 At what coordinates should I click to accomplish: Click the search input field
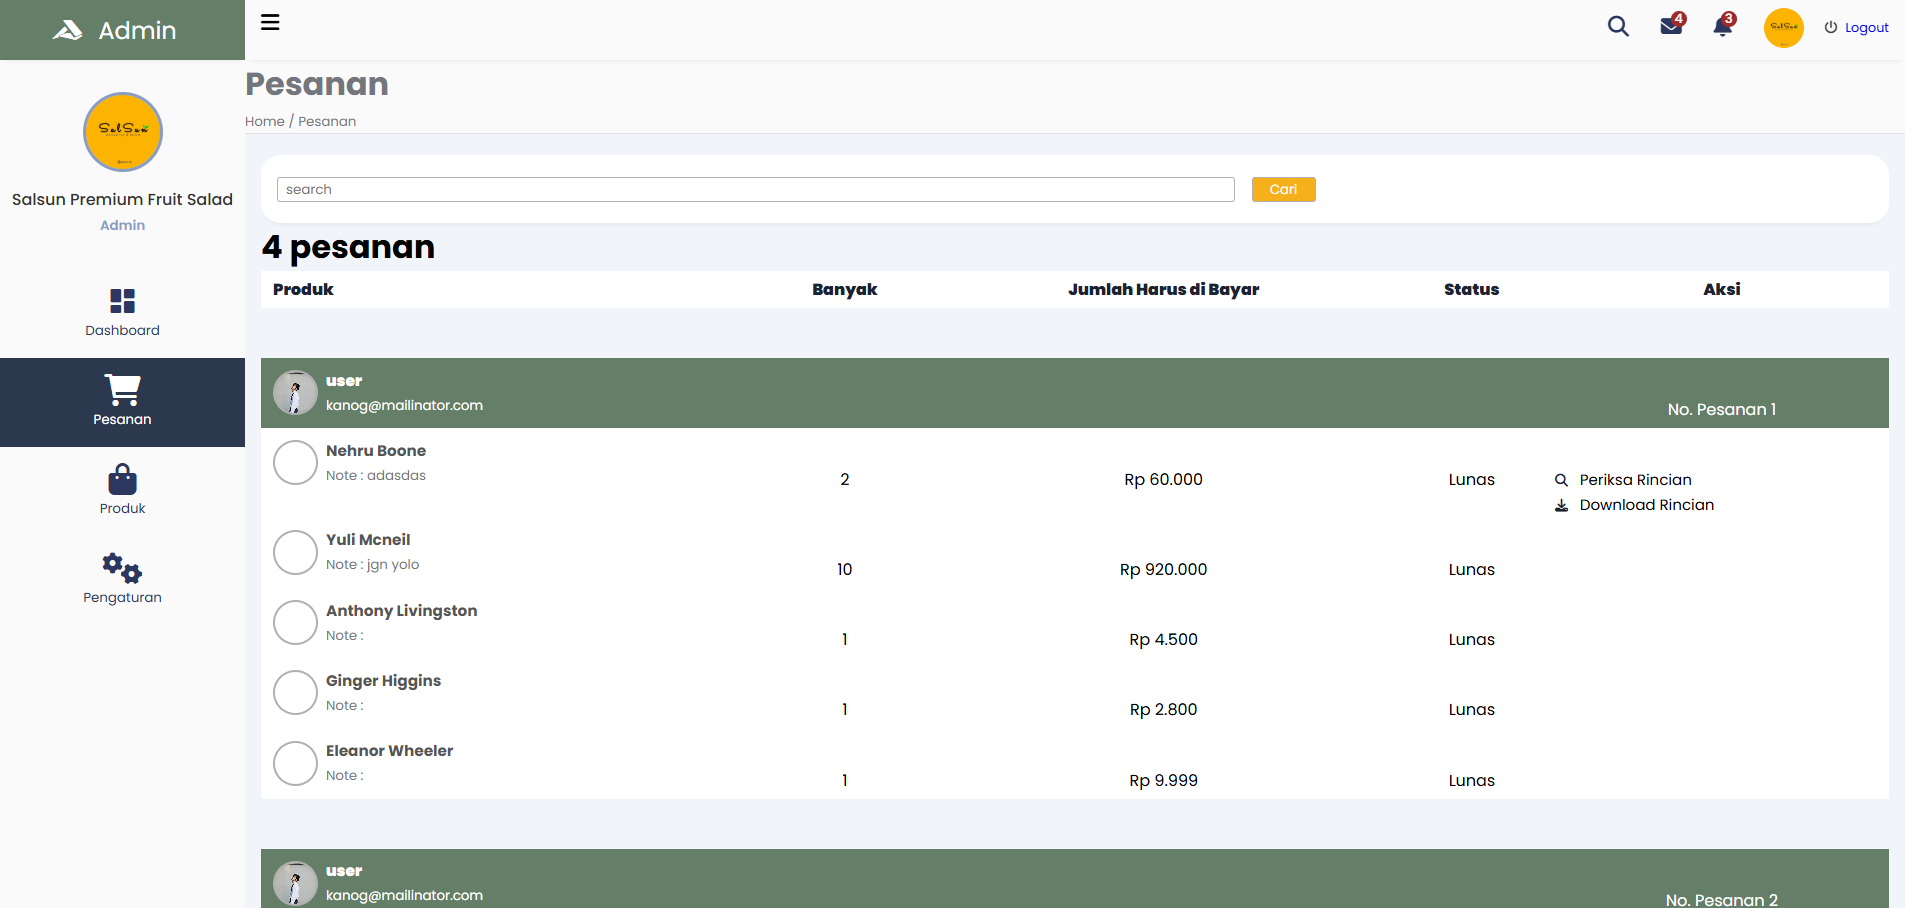755,190
